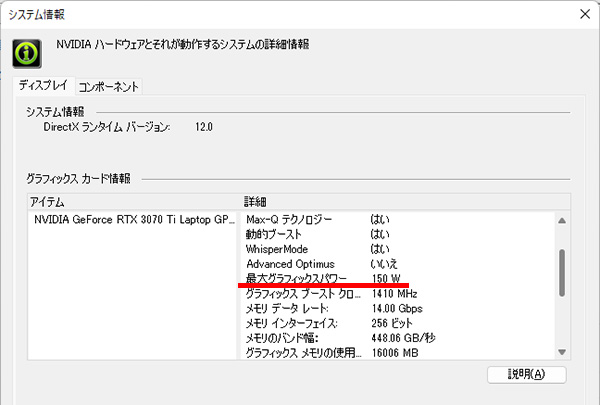Click the 1410 MHz value
This screenshot has height=405, width=600.
pos(395,294)
